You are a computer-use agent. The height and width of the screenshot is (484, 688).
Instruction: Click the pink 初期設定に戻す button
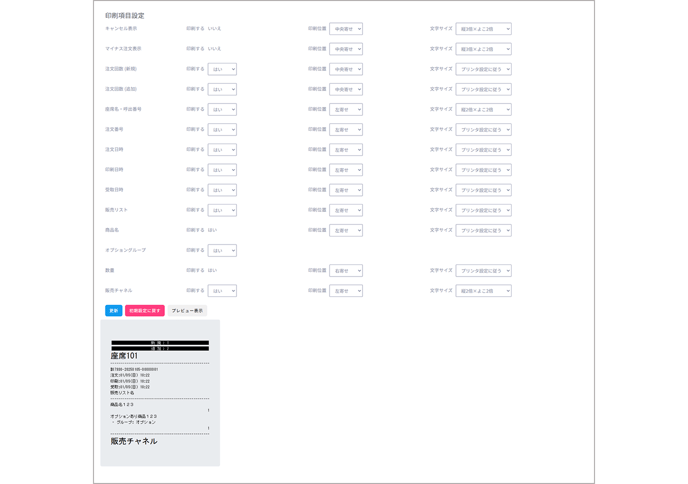tap(144, 311)
